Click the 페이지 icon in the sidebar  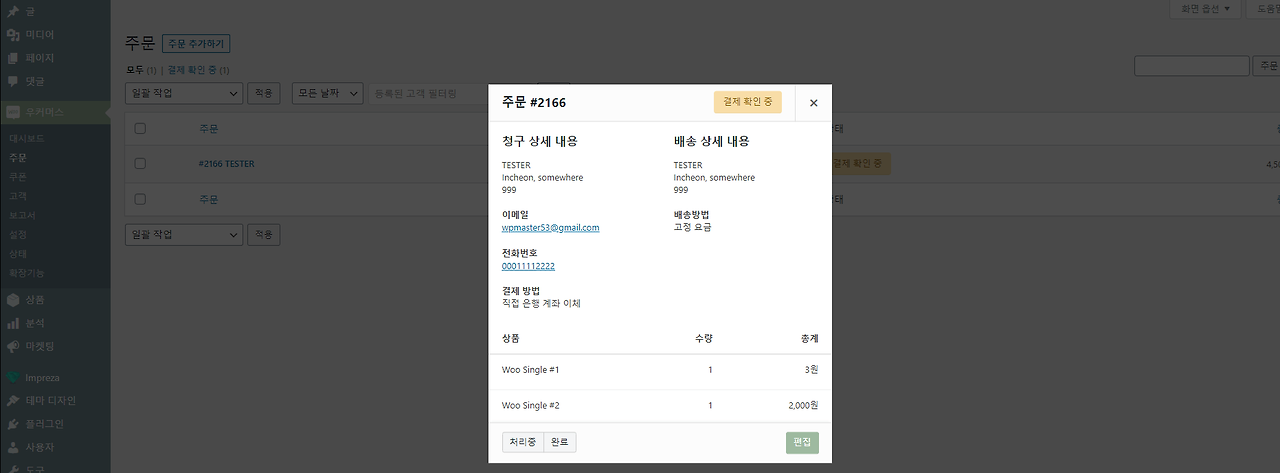coord(13,58)
